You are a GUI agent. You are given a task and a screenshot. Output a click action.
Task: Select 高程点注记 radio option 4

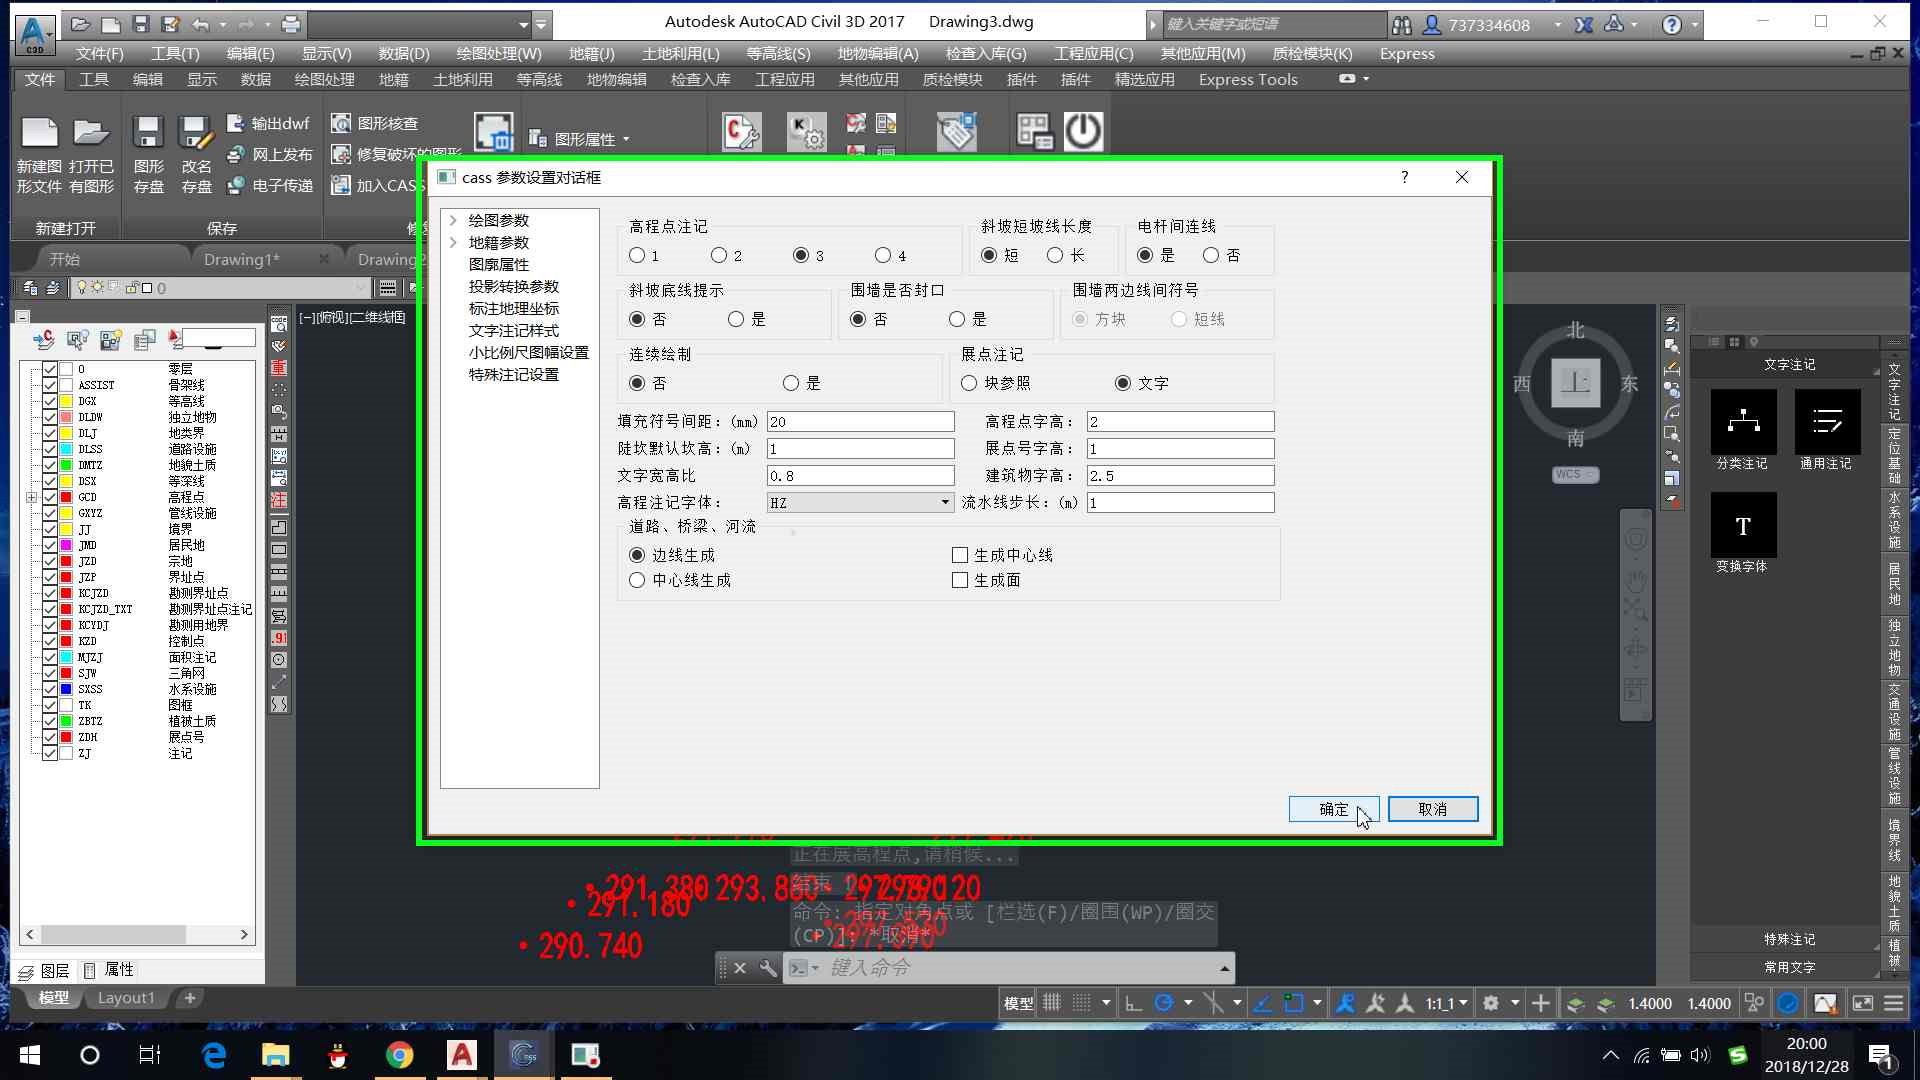click(883, 256)
